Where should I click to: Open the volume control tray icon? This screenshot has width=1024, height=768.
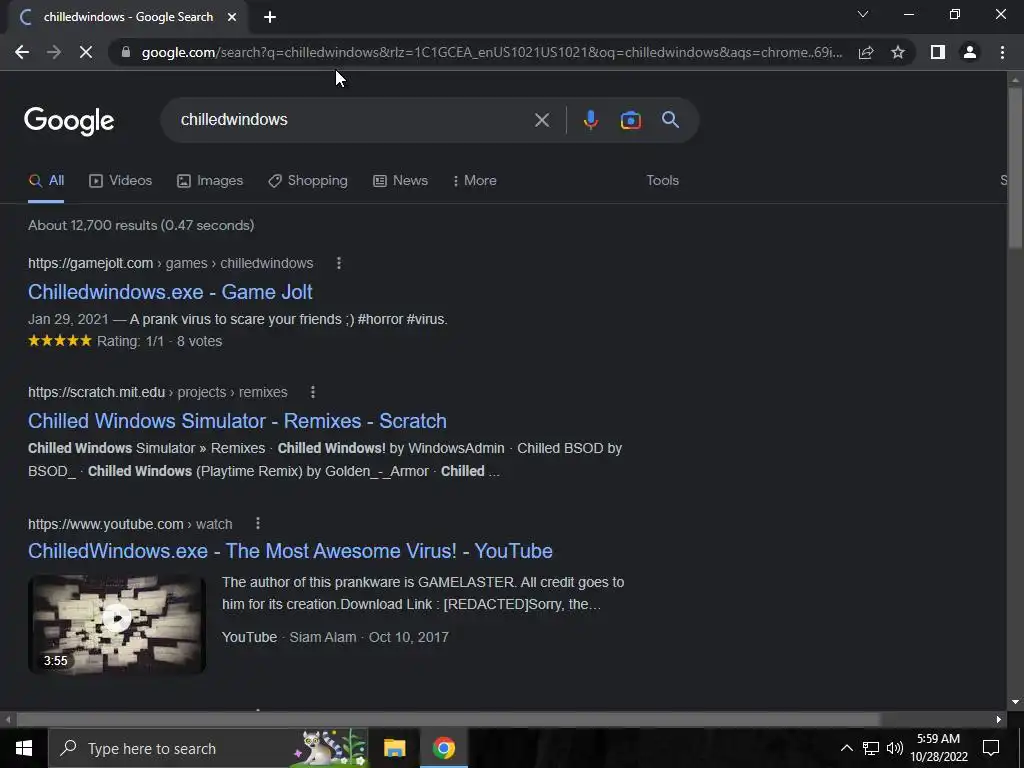click(x=895, y=748)
